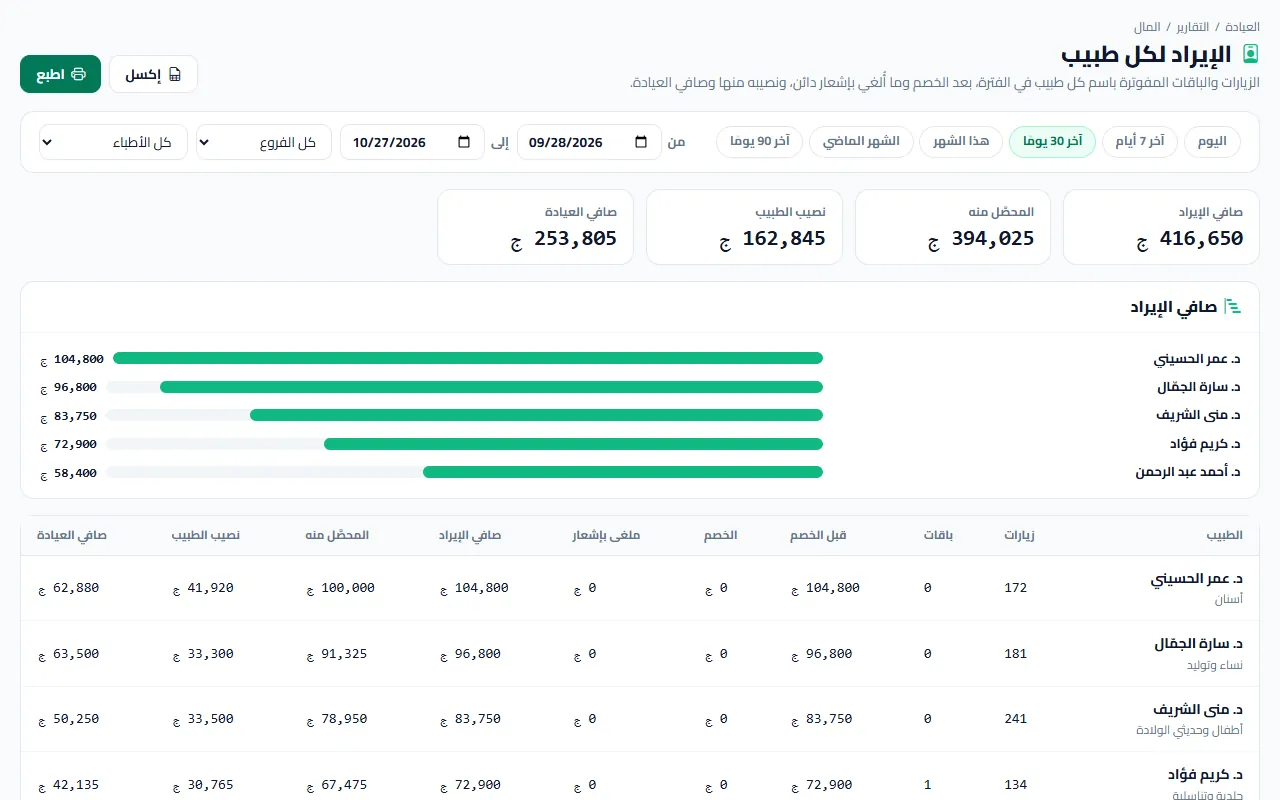Image resolution: width=1280 pixels, height=800 pixels.
Task: Click the visits value 241 in the table
Action: click(1015, 719)
